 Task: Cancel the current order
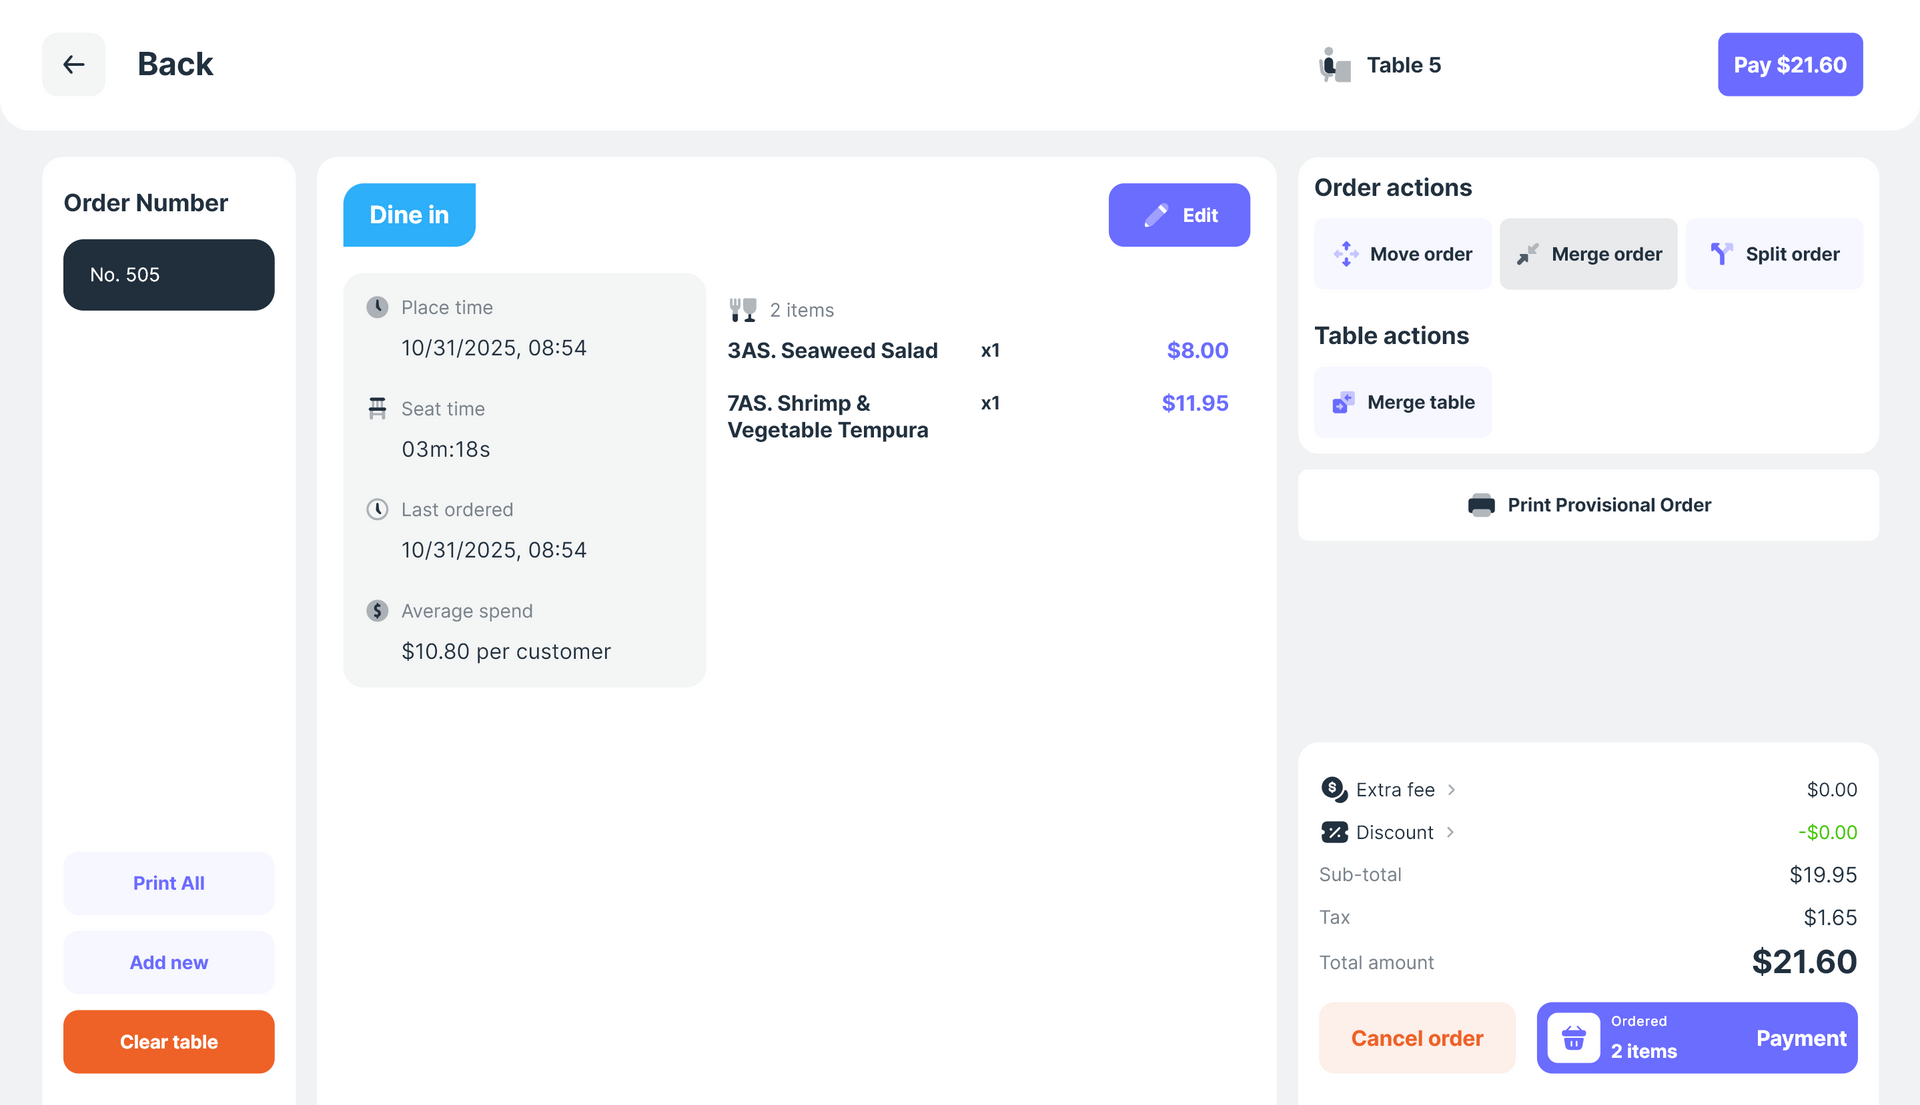pos(1417,1038)
